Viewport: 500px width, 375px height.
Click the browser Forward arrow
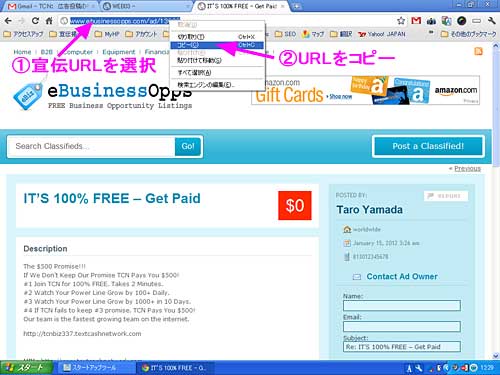point(22,21)
